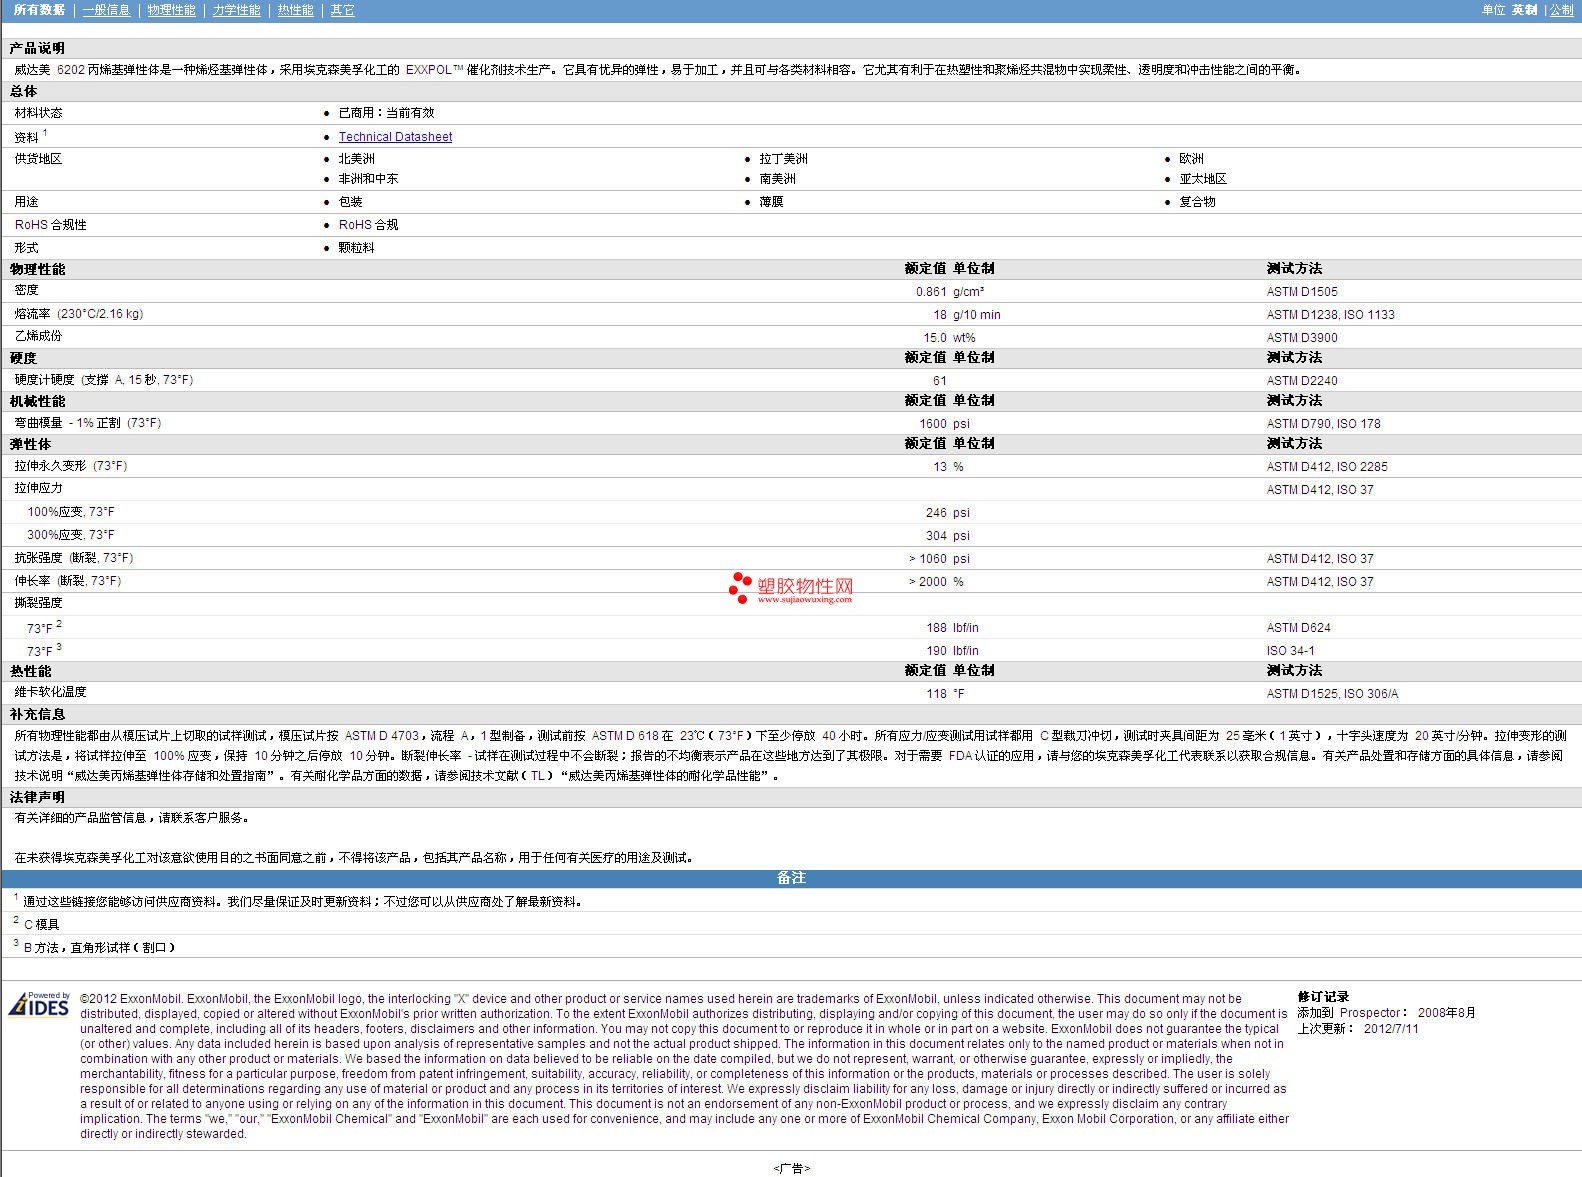Screen dimensions: 1582x1177
Task: Select tear strength value 190
Action: coord(936,651)
